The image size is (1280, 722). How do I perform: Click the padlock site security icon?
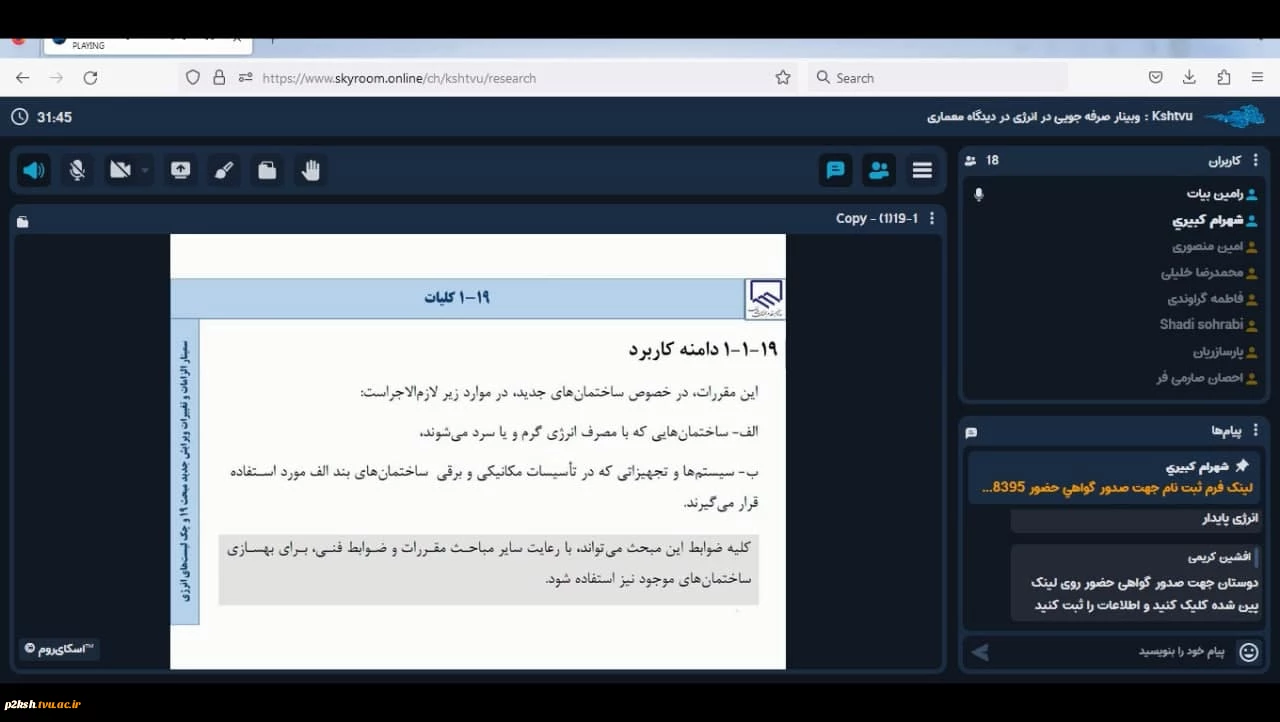(219, 77)
